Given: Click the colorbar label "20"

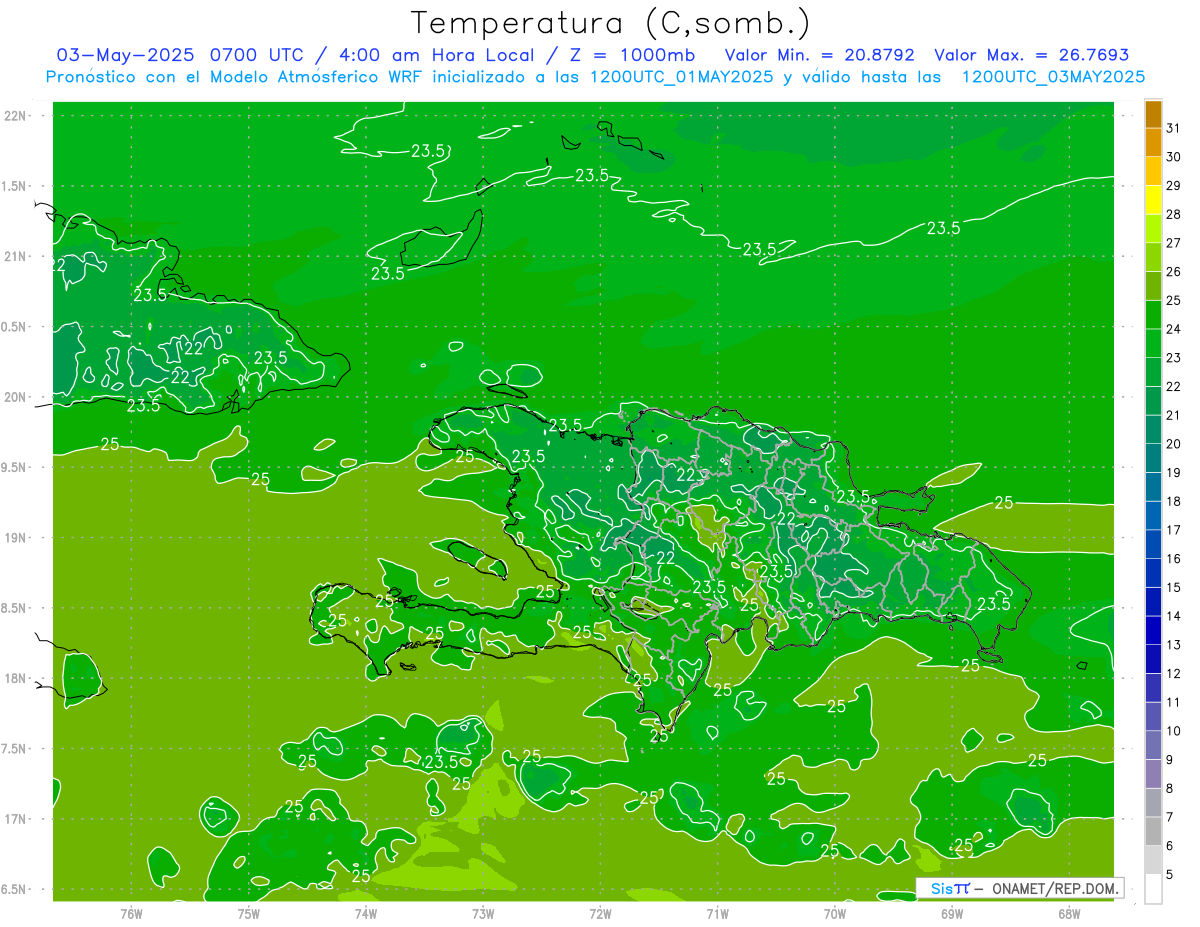Looking at the screenshot, I should tap(1173, 444).
